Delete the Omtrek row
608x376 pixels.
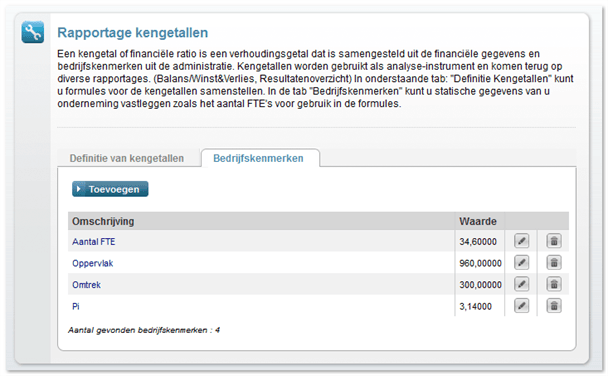click(x=554, y=284)
